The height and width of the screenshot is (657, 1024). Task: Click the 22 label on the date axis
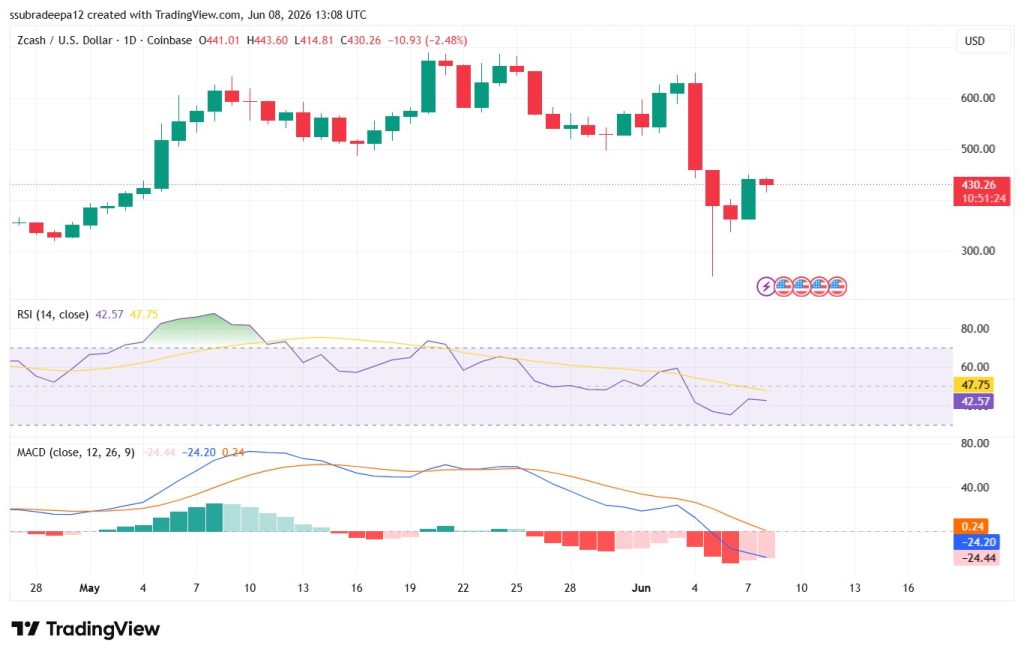pyautogui.click(x=463, y=588)
